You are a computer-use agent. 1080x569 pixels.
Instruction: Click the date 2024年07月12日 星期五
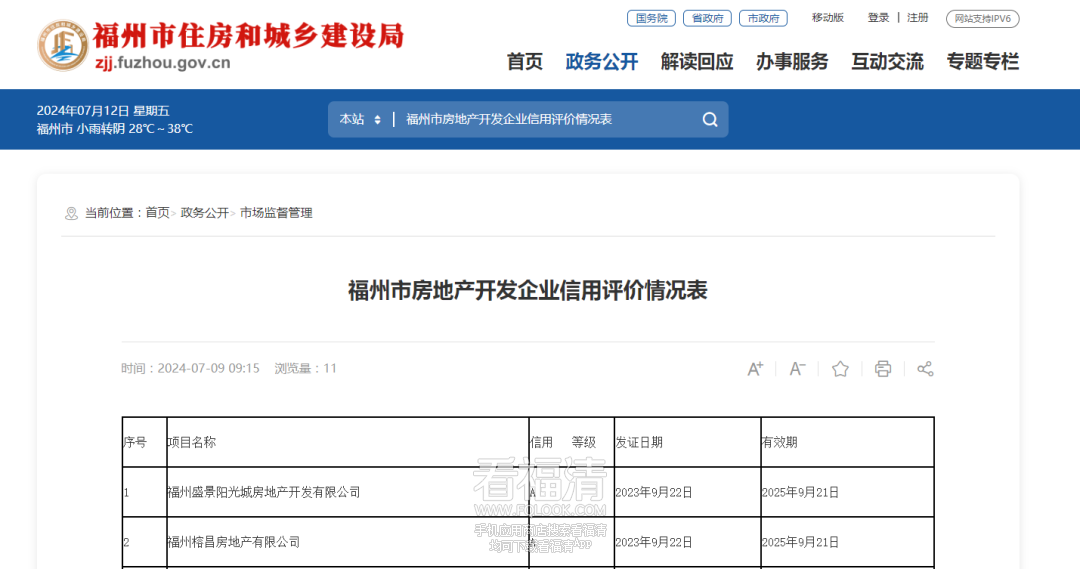[103, 111]
